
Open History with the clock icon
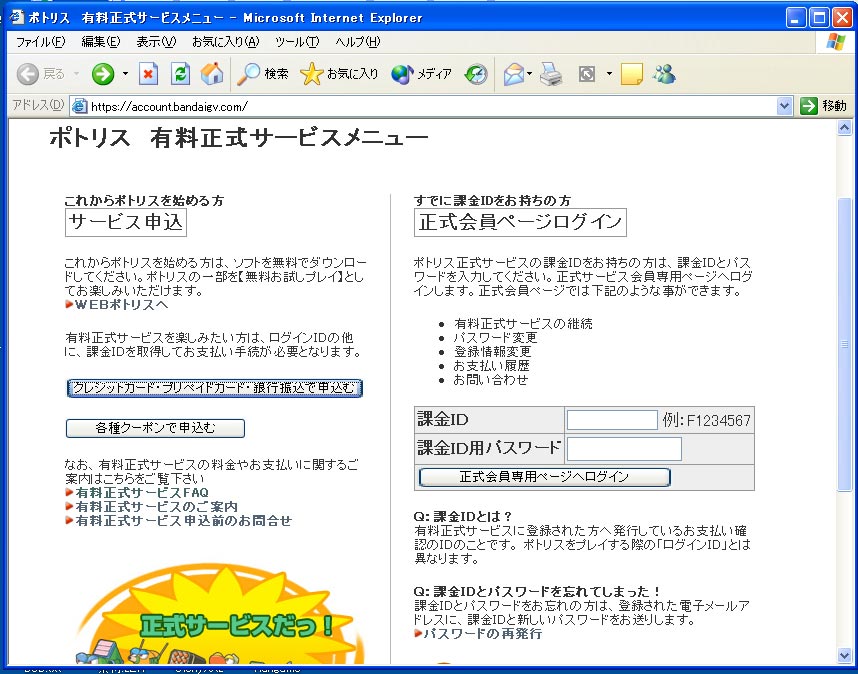coord(476,74)
